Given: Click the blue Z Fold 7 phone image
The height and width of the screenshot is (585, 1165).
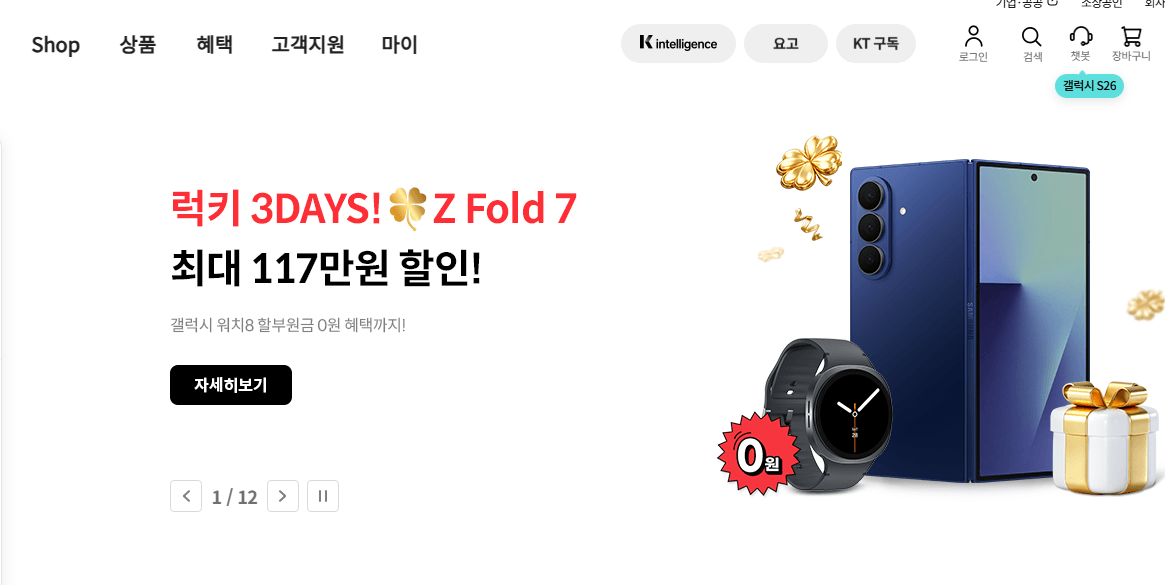Looking at the screenshot, I should (970, 320).
